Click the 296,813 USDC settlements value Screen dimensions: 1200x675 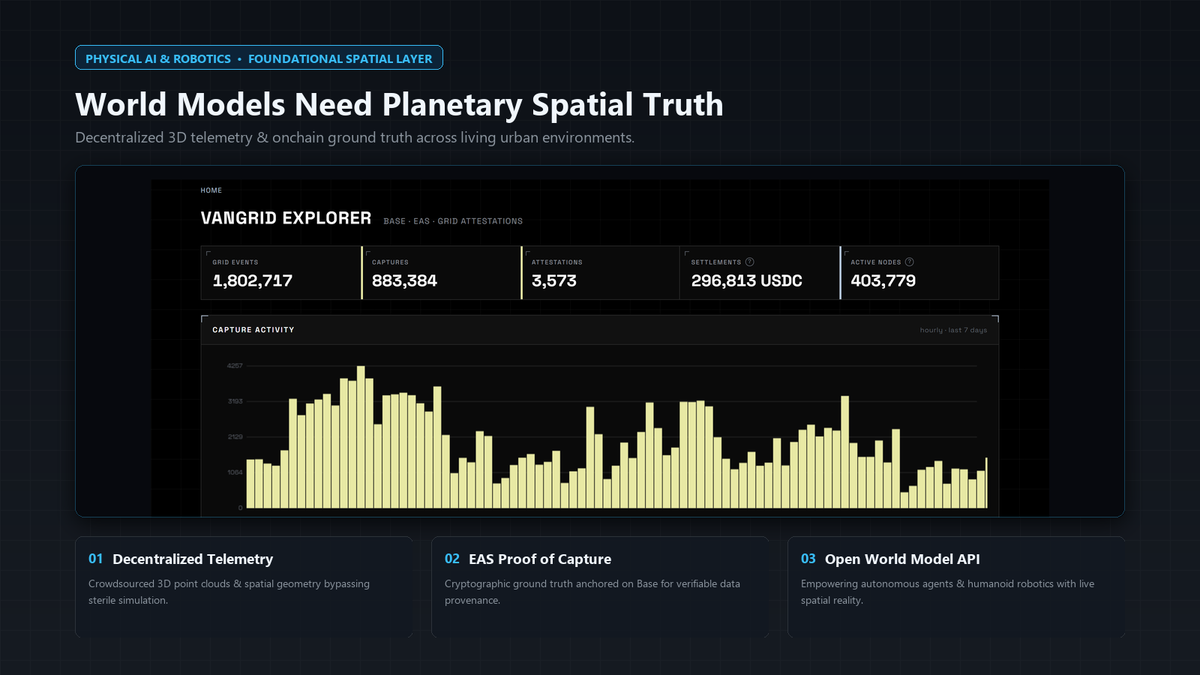747,281
